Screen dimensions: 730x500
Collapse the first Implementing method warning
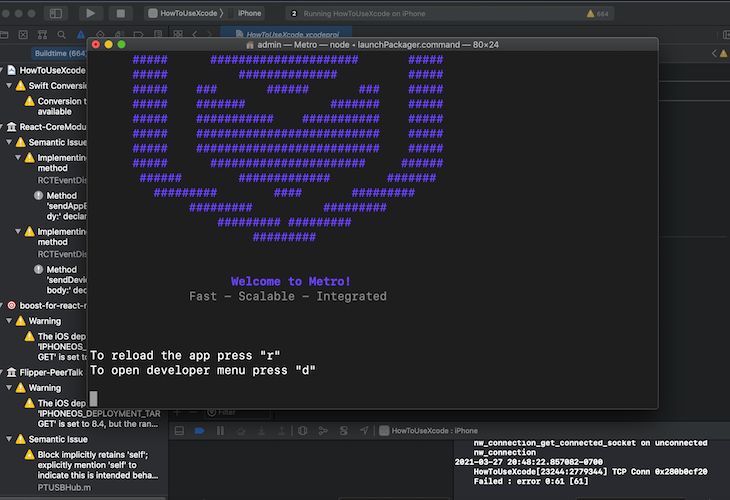(x=18, y=157)
